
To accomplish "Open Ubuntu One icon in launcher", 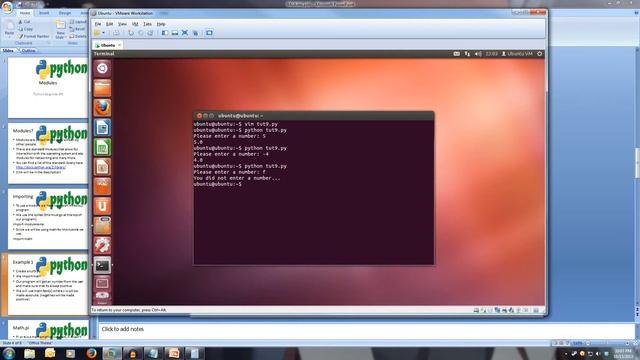I will (102, 206).
